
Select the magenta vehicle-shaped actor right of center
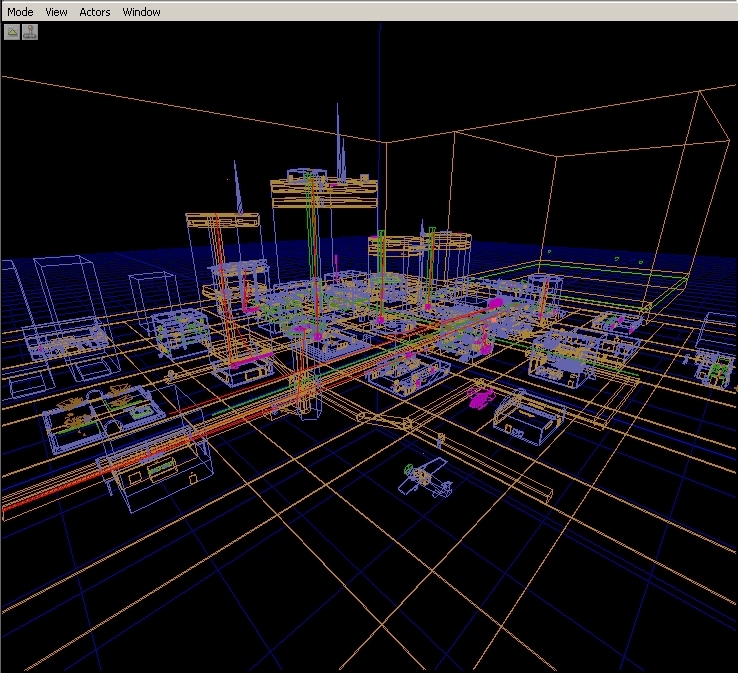[479, 400]
